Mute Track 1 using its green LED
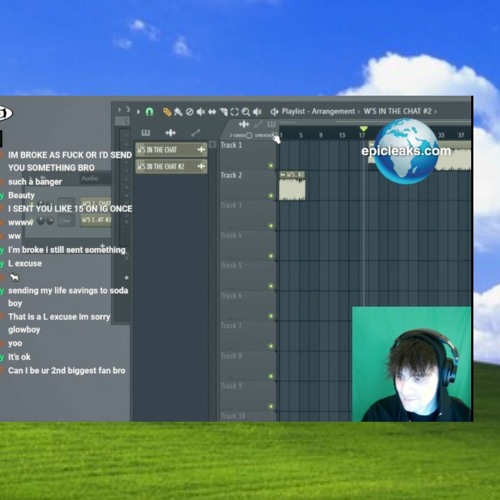Screen dimensions: 500x500 pos(271,166)
